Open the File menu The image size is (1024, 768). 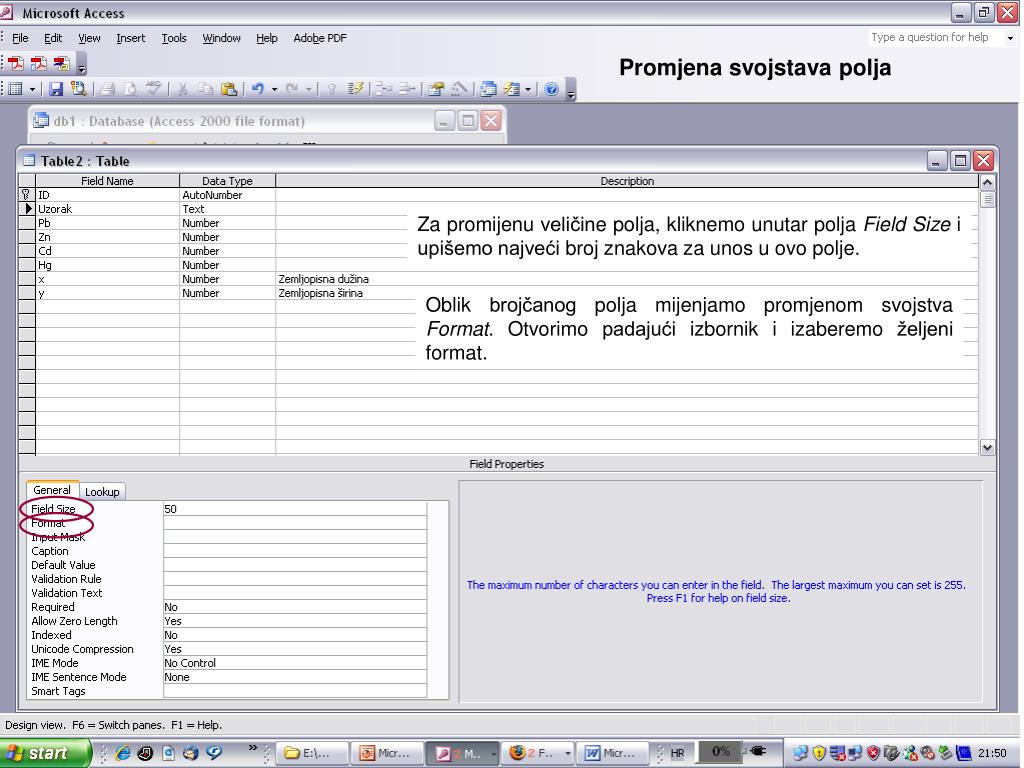tap(20, 38)
